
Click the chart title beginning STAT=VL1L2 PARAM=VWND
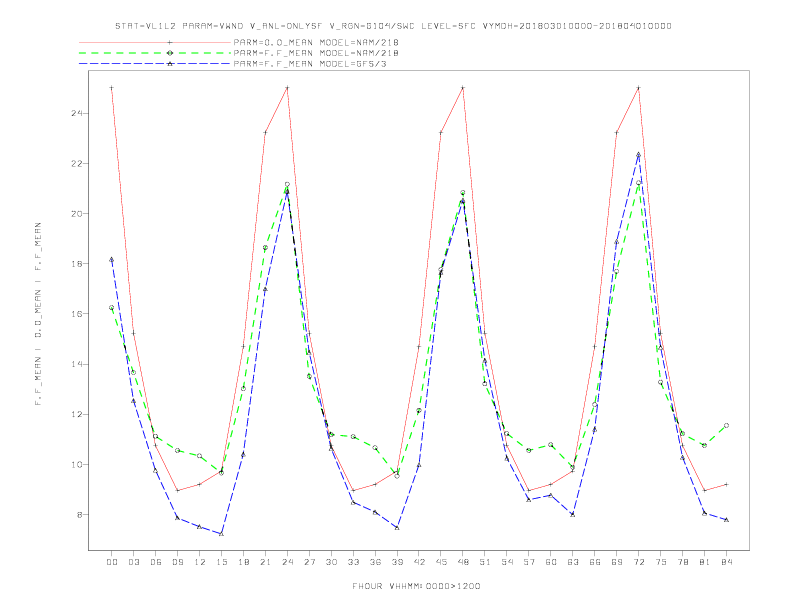tap(393, 26)
